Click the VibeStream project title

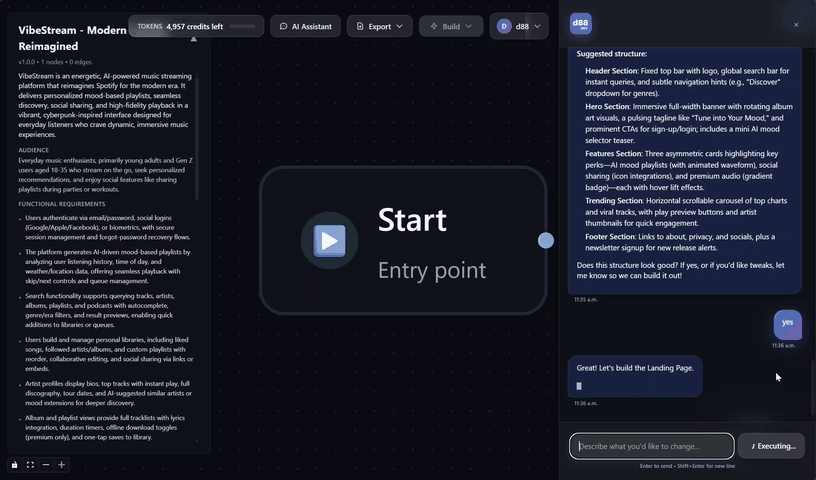click(72, 38)
